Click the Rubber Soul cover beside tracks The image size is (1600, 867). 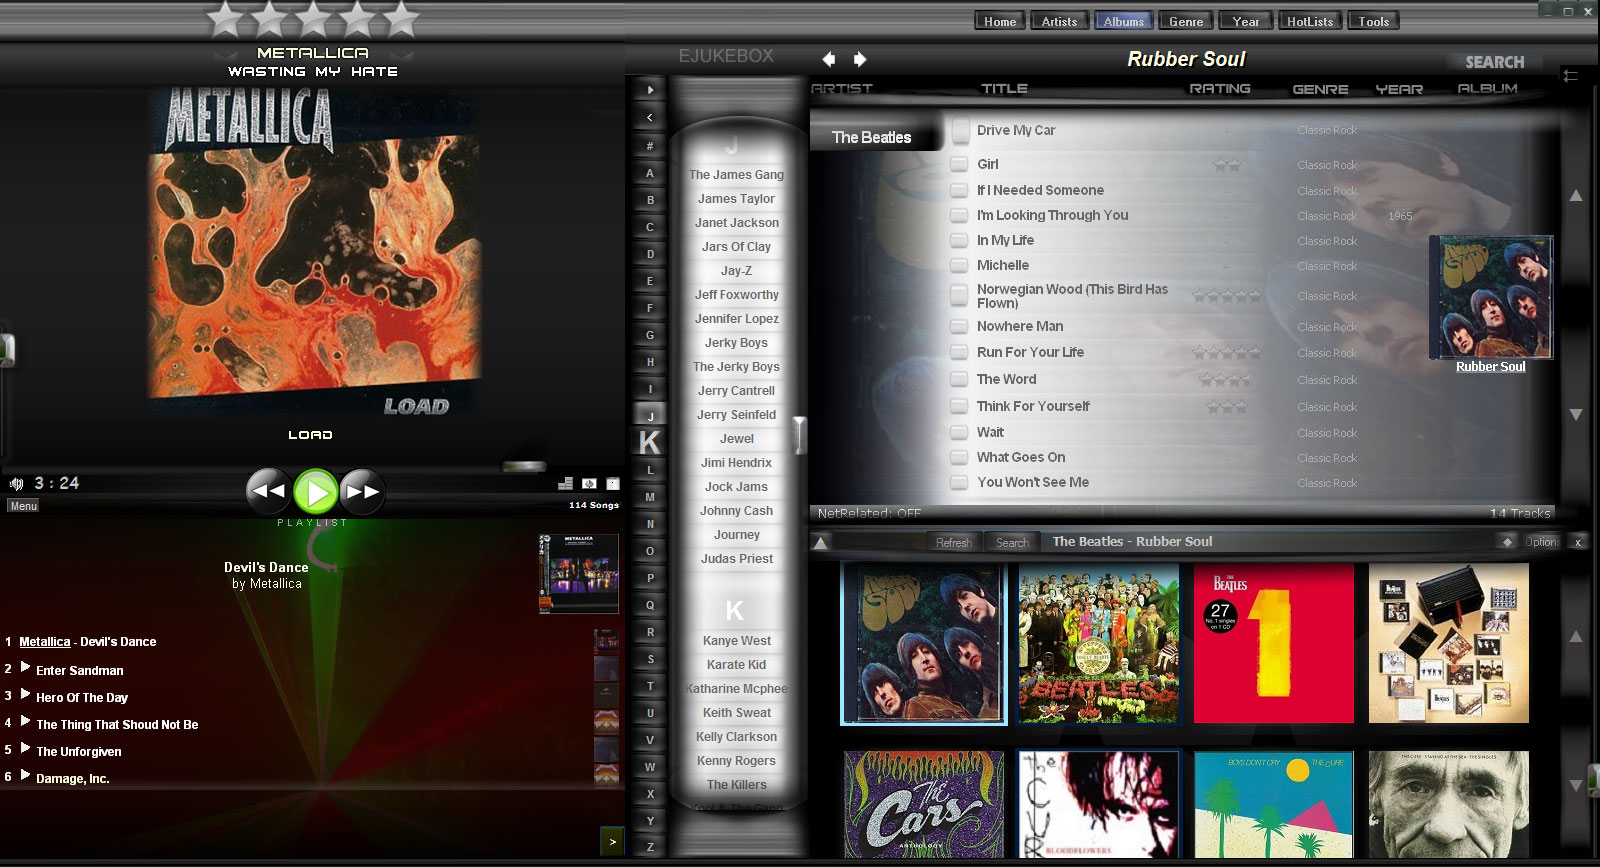[x=1491, y=297]
